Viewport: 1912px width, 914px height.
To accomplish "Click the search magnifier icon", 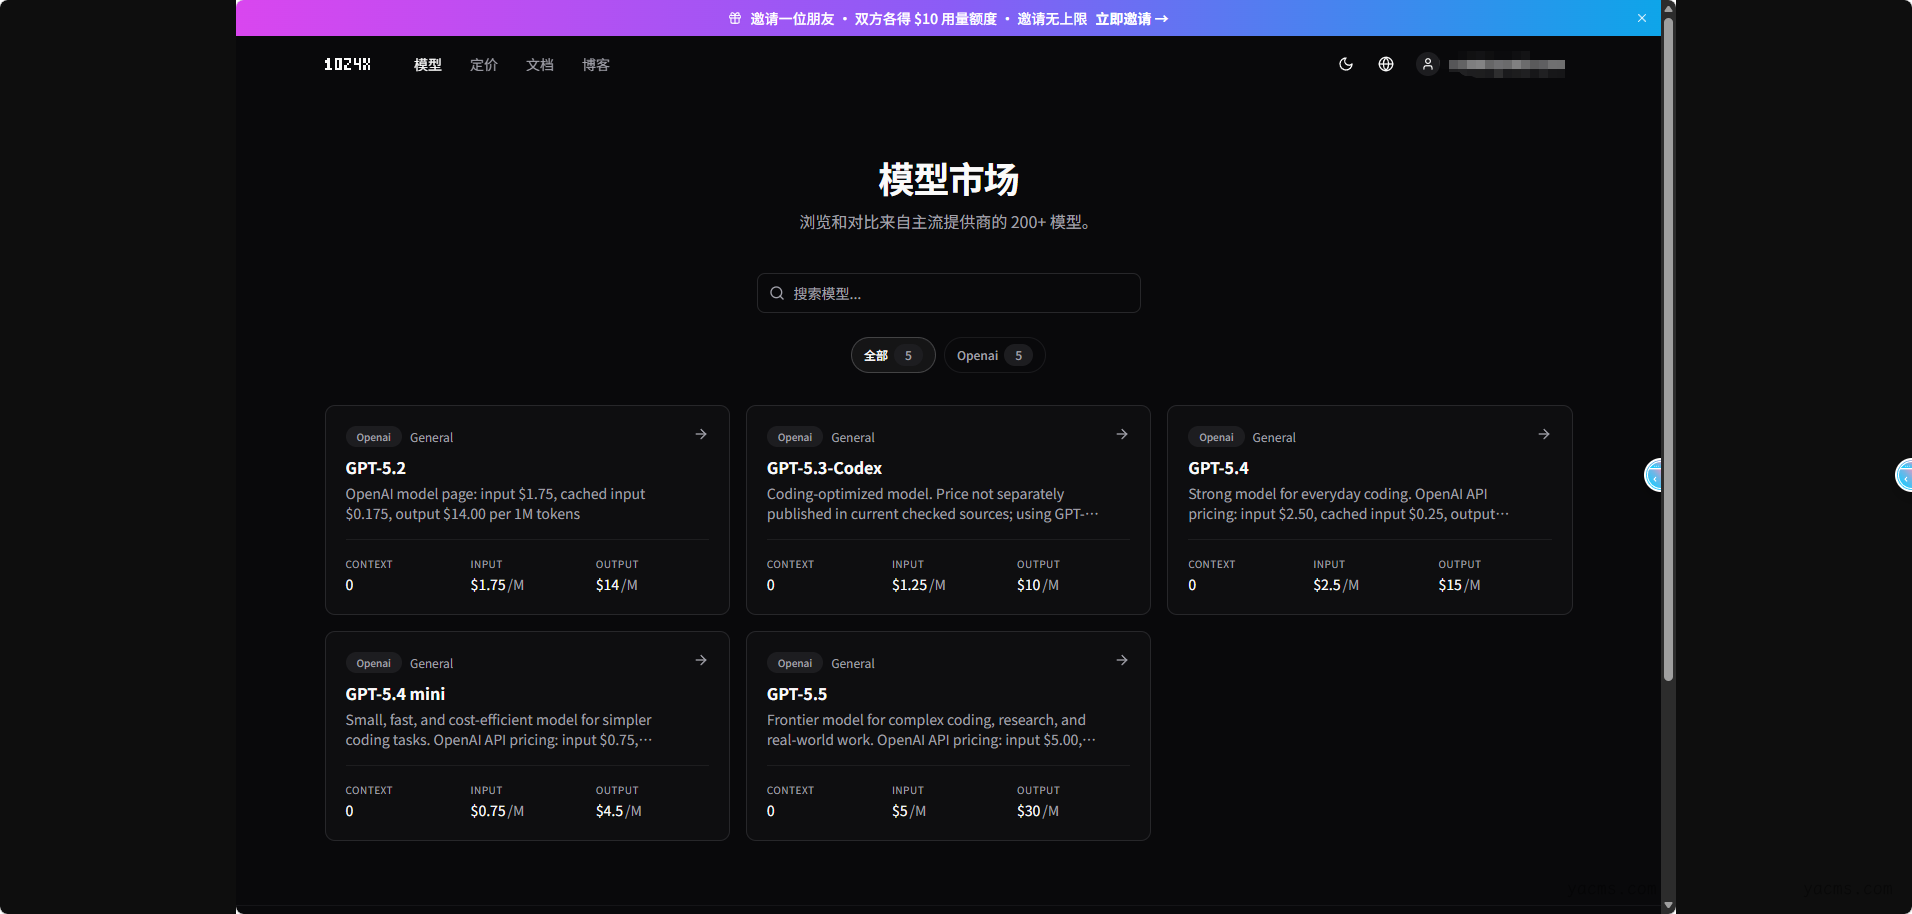I will pyautogui.click(x=777, y=293).
